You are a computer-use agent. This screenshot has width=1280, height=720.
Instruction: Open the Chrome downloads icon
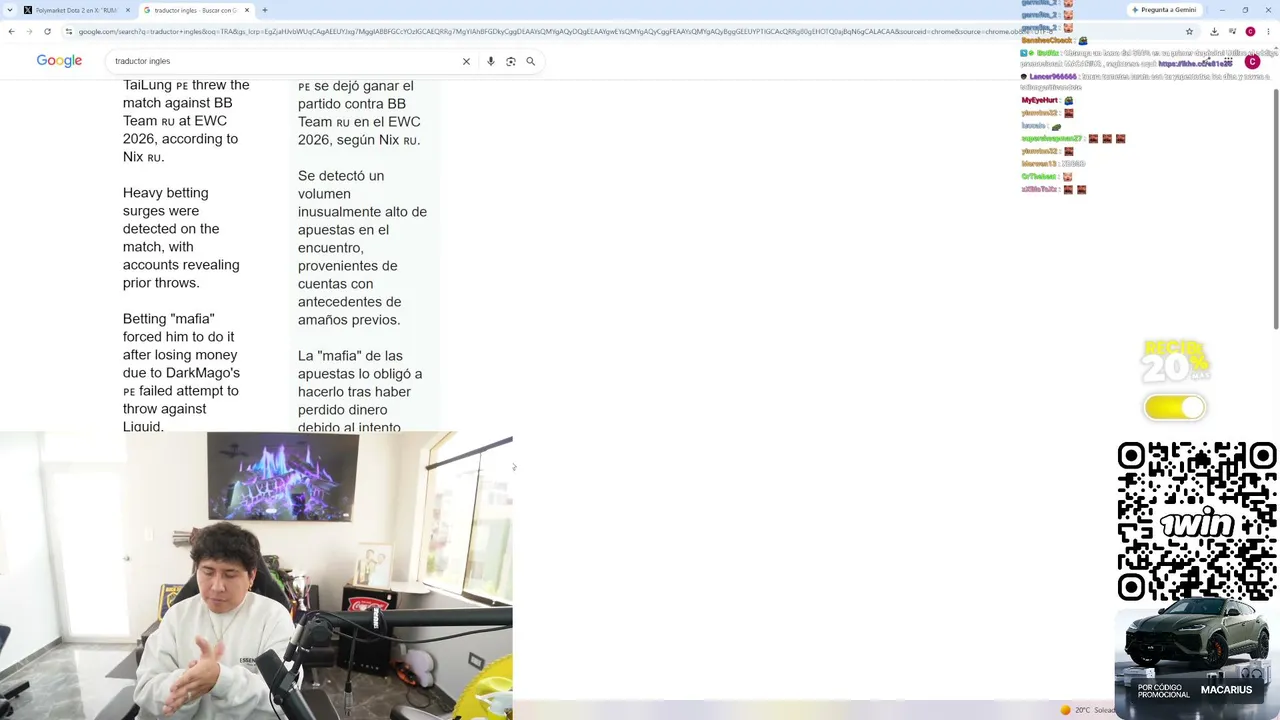(1214, 32)
